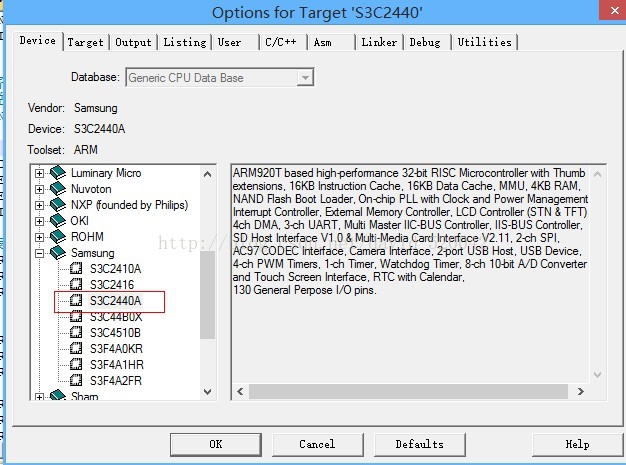This screenshot has width=626, height=465.
Task: Click the ROHM vendor book icon
Action: click(x=58, y=236)
